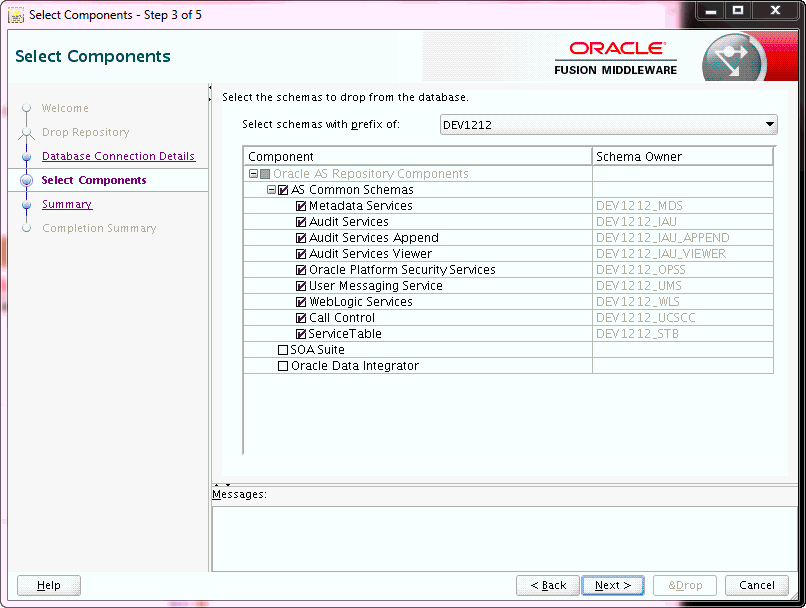Uncheck the Call Control checkbox
The width and height of the screenshot is (806, 608).
coord(301,318)
